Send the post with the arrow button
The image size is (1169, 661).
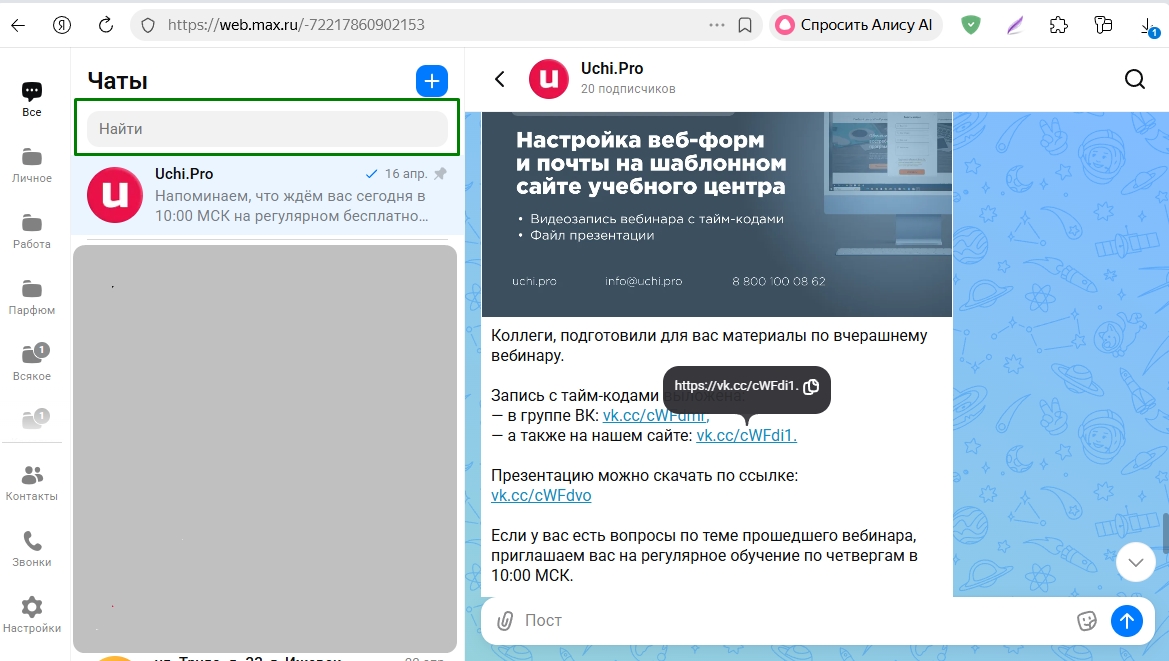1127,620
